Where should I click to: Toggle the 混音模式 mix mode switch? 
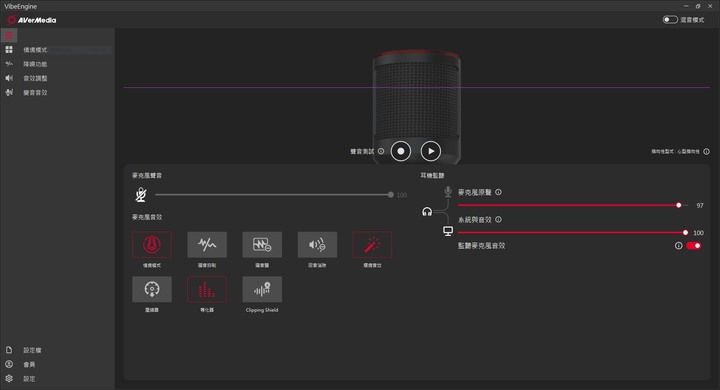click(x=670, y=20)
